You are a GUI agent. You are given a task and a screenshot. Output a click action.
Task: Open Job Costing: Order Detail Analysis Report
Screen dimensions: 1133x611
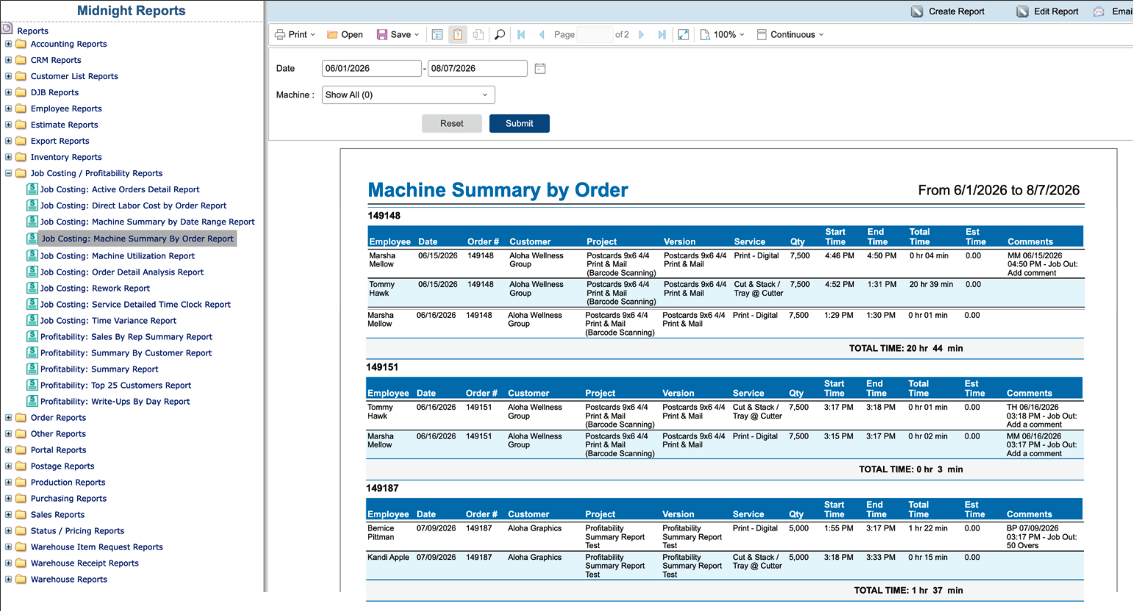121,272
